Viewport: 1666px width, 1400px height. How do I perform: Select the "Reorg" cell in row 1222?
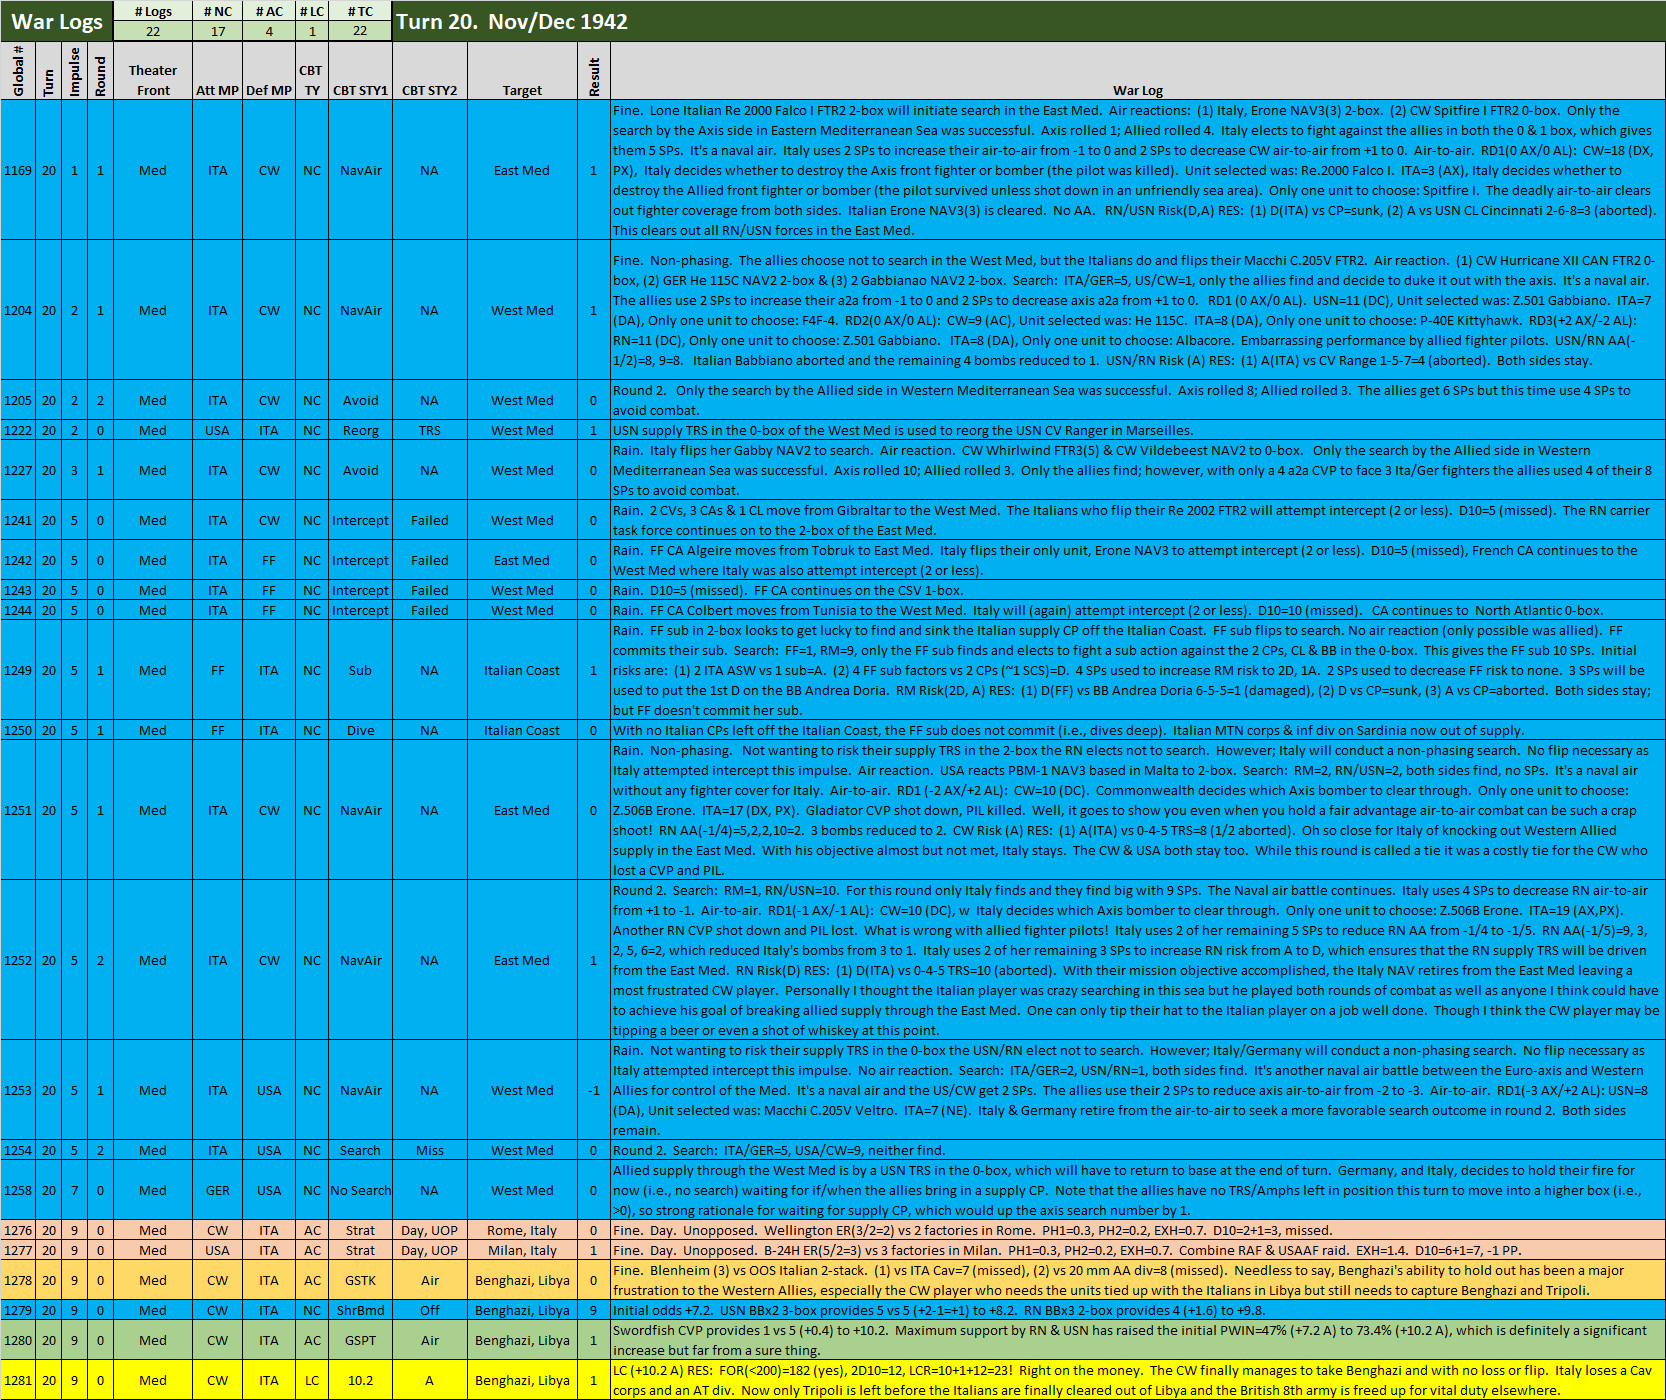pos(360,430)
